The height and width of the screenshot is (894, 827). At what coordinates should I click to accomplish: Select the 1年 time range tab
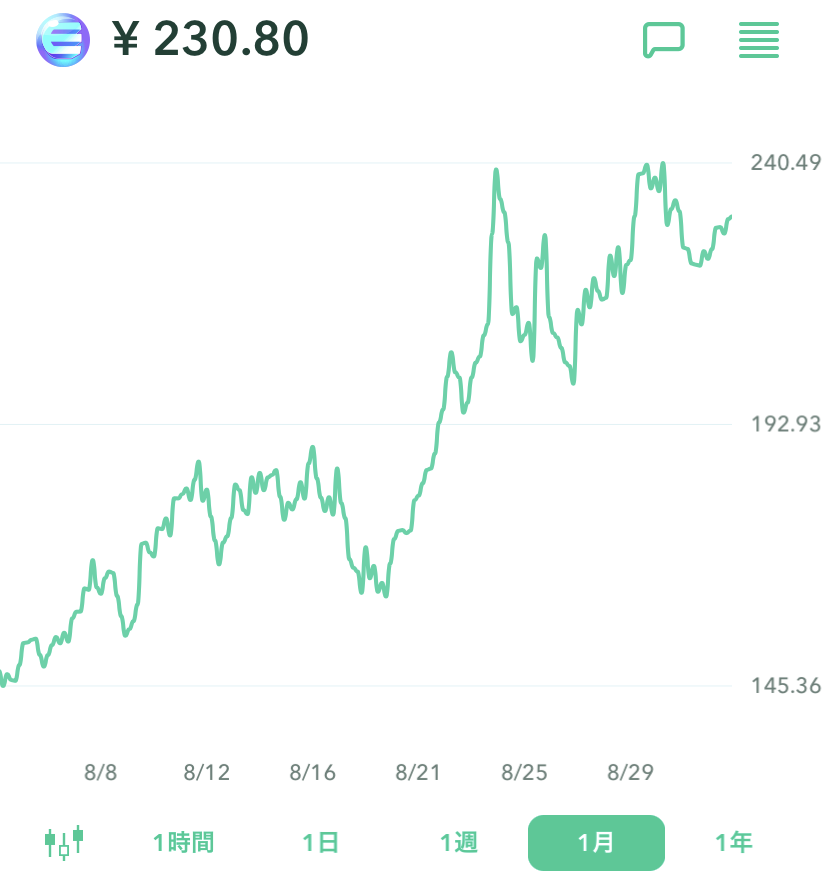(x=733, y=842)
